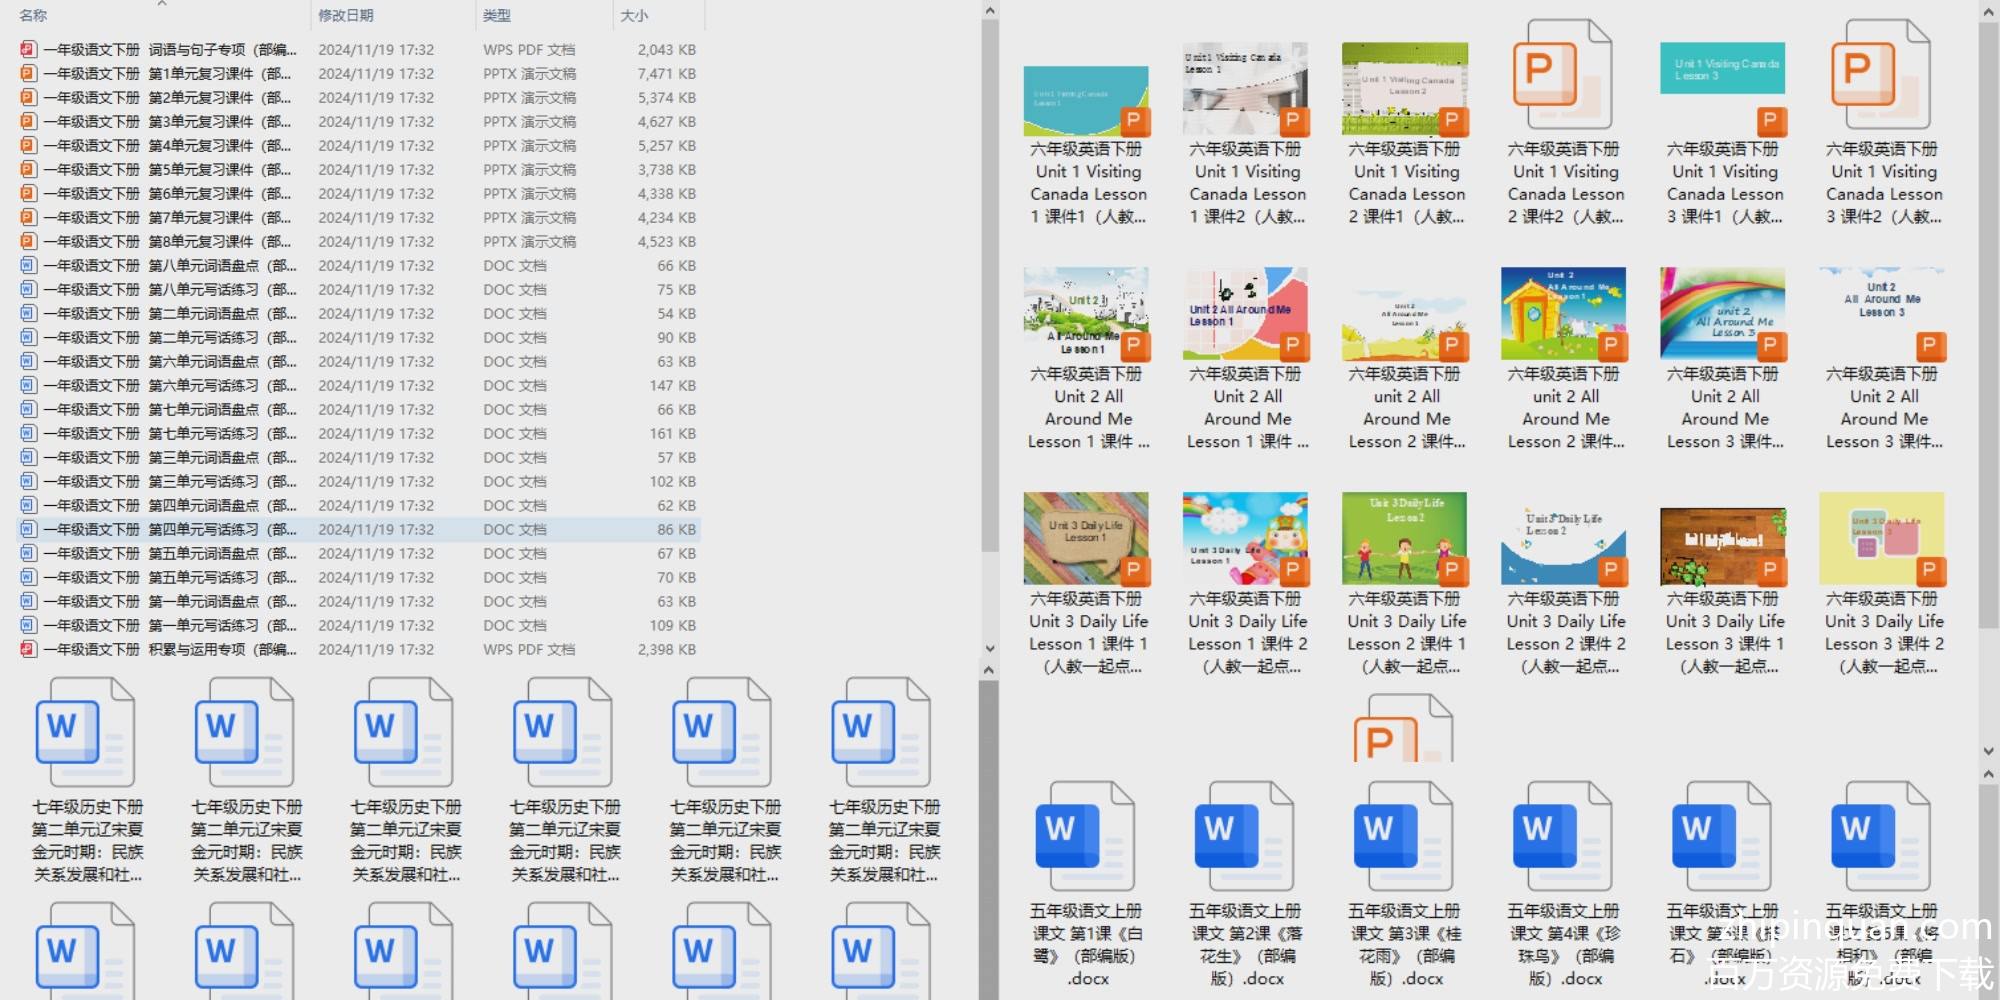The width and height of the screenshot is (2000, 1000).
Task: Open thumbnail of Visiting Canada Lesson 3 课件1
Action: point(1723,88)
